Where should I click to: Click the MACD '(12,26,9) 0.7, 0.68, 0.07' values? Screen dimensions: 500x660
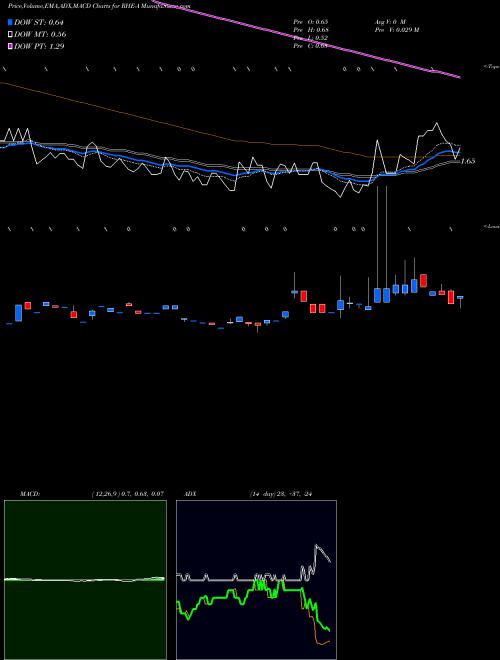pos(128,494)
